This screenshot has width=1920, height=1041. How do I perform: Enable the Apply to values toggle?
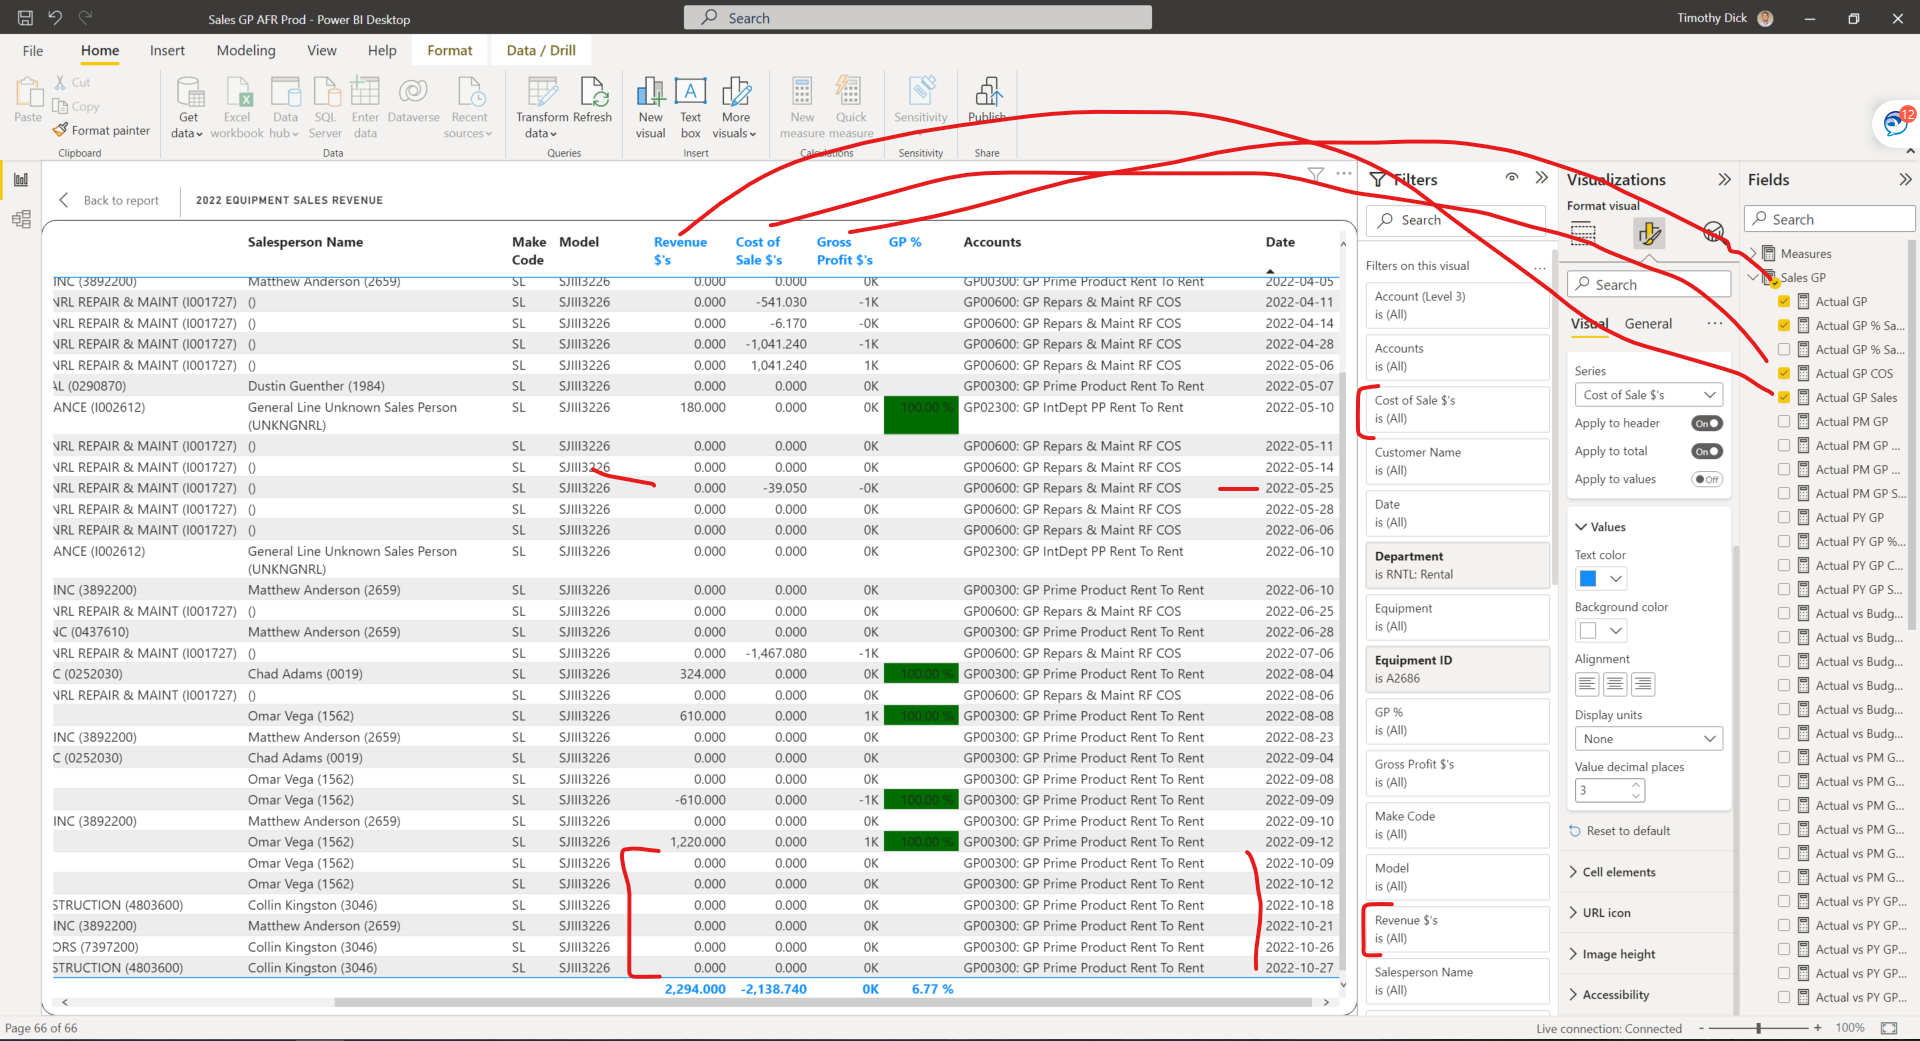click(x=1706, y=479)
